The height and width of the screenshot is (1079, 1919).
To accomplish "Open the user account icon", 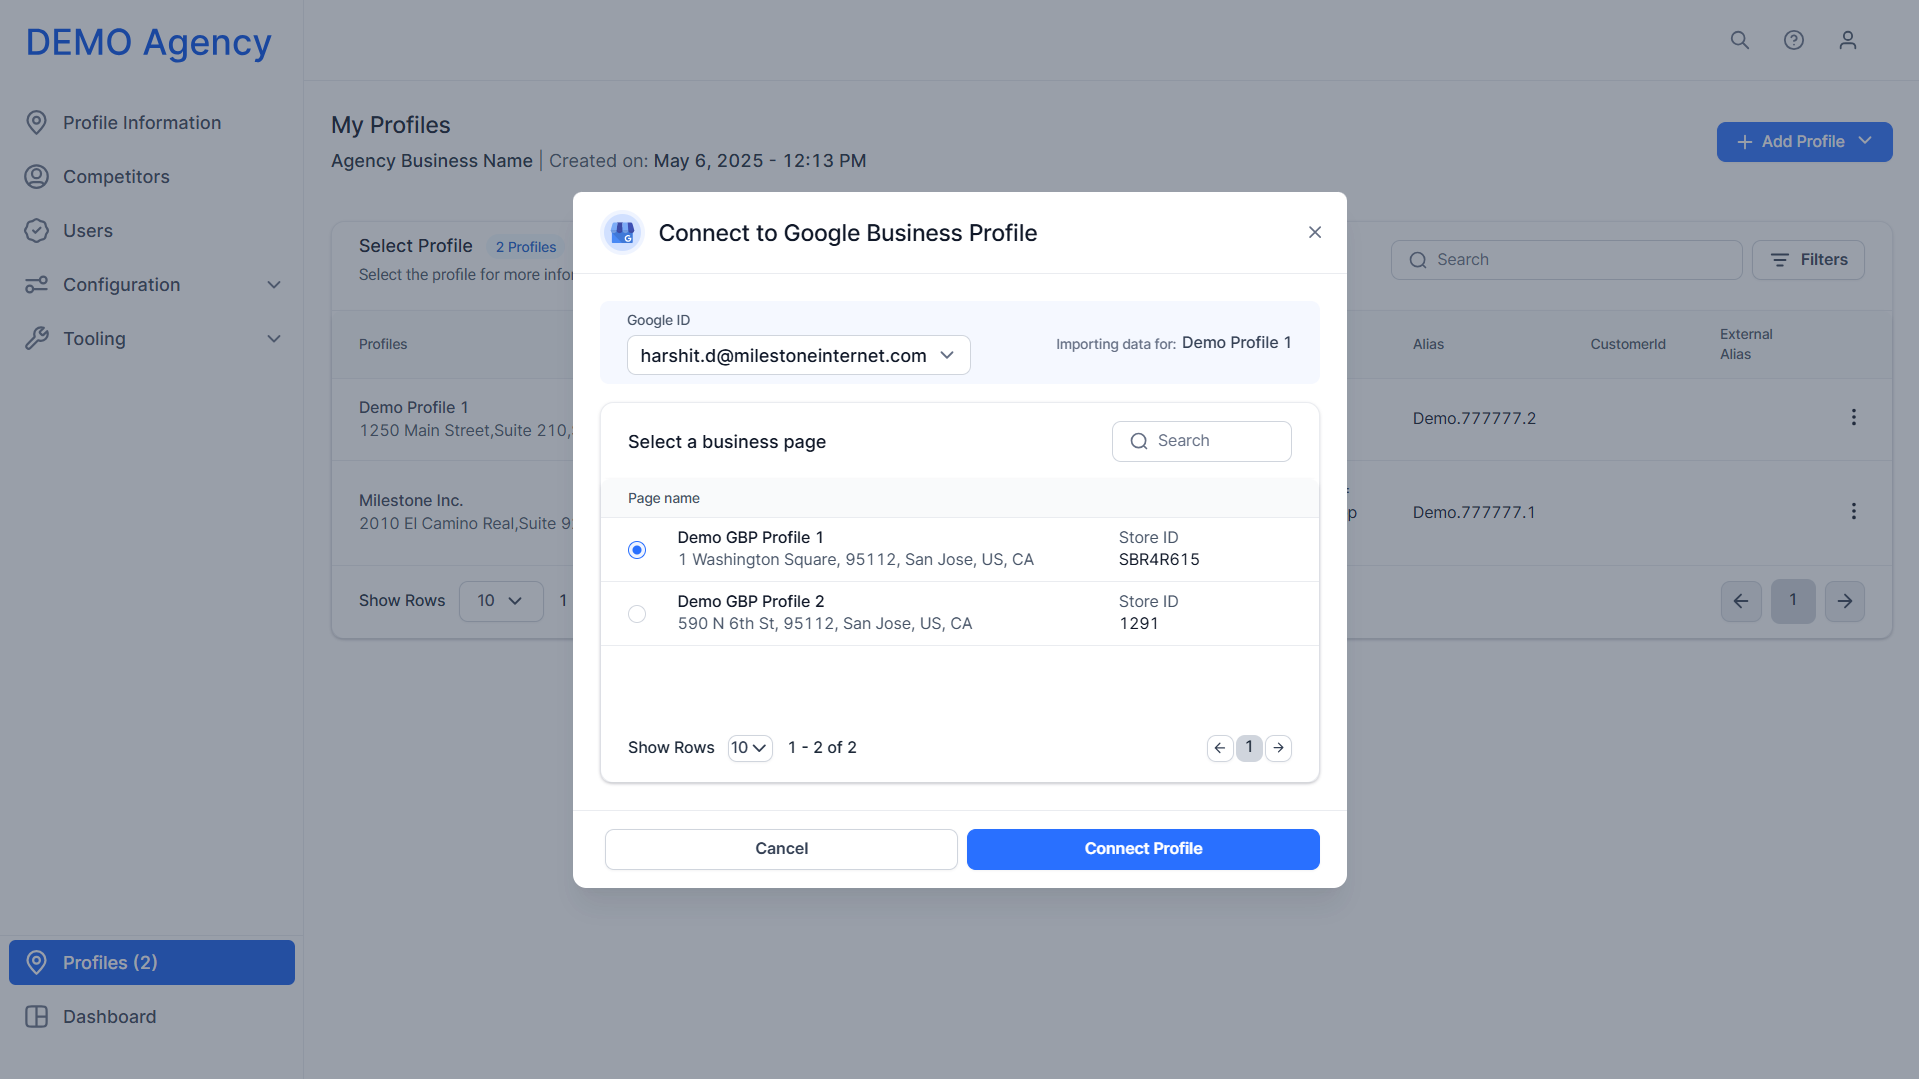I will tap(1848, 40).
